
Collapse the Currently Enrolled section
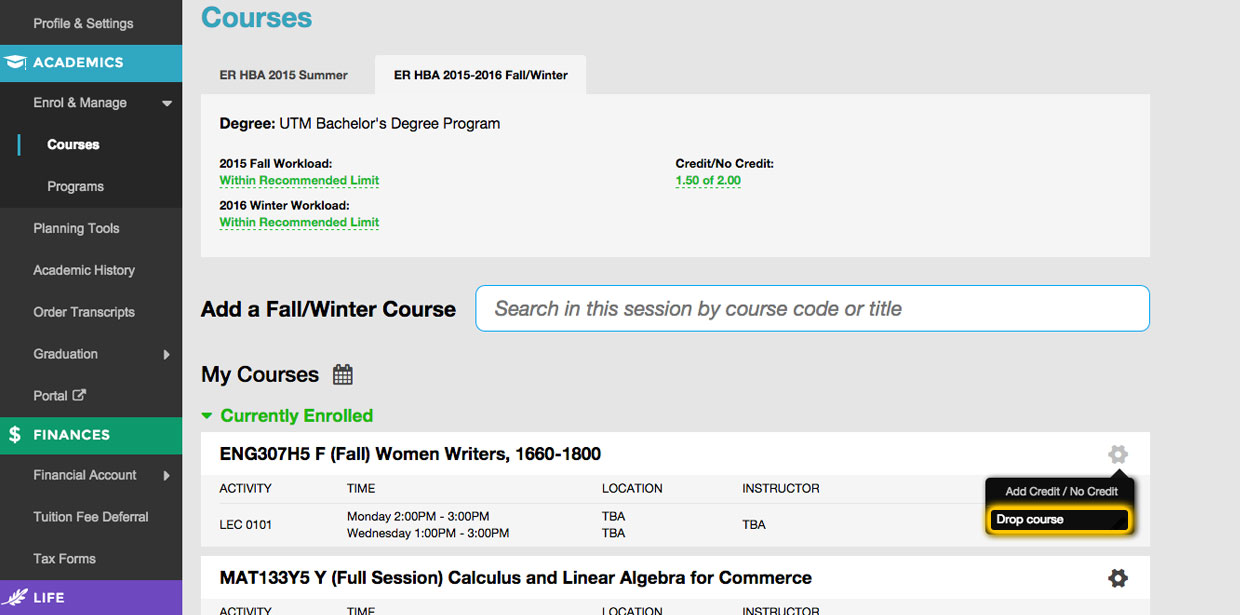tap(207, 416)
